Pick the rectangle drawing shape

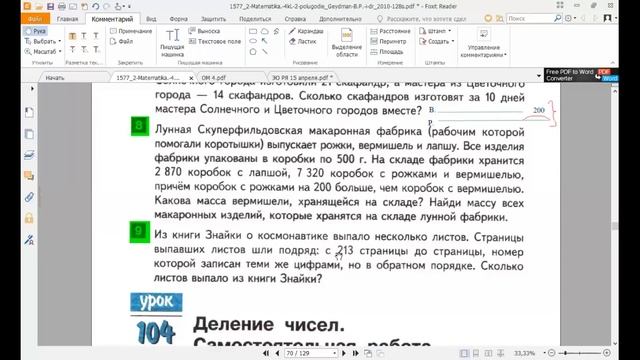point(253,31)
